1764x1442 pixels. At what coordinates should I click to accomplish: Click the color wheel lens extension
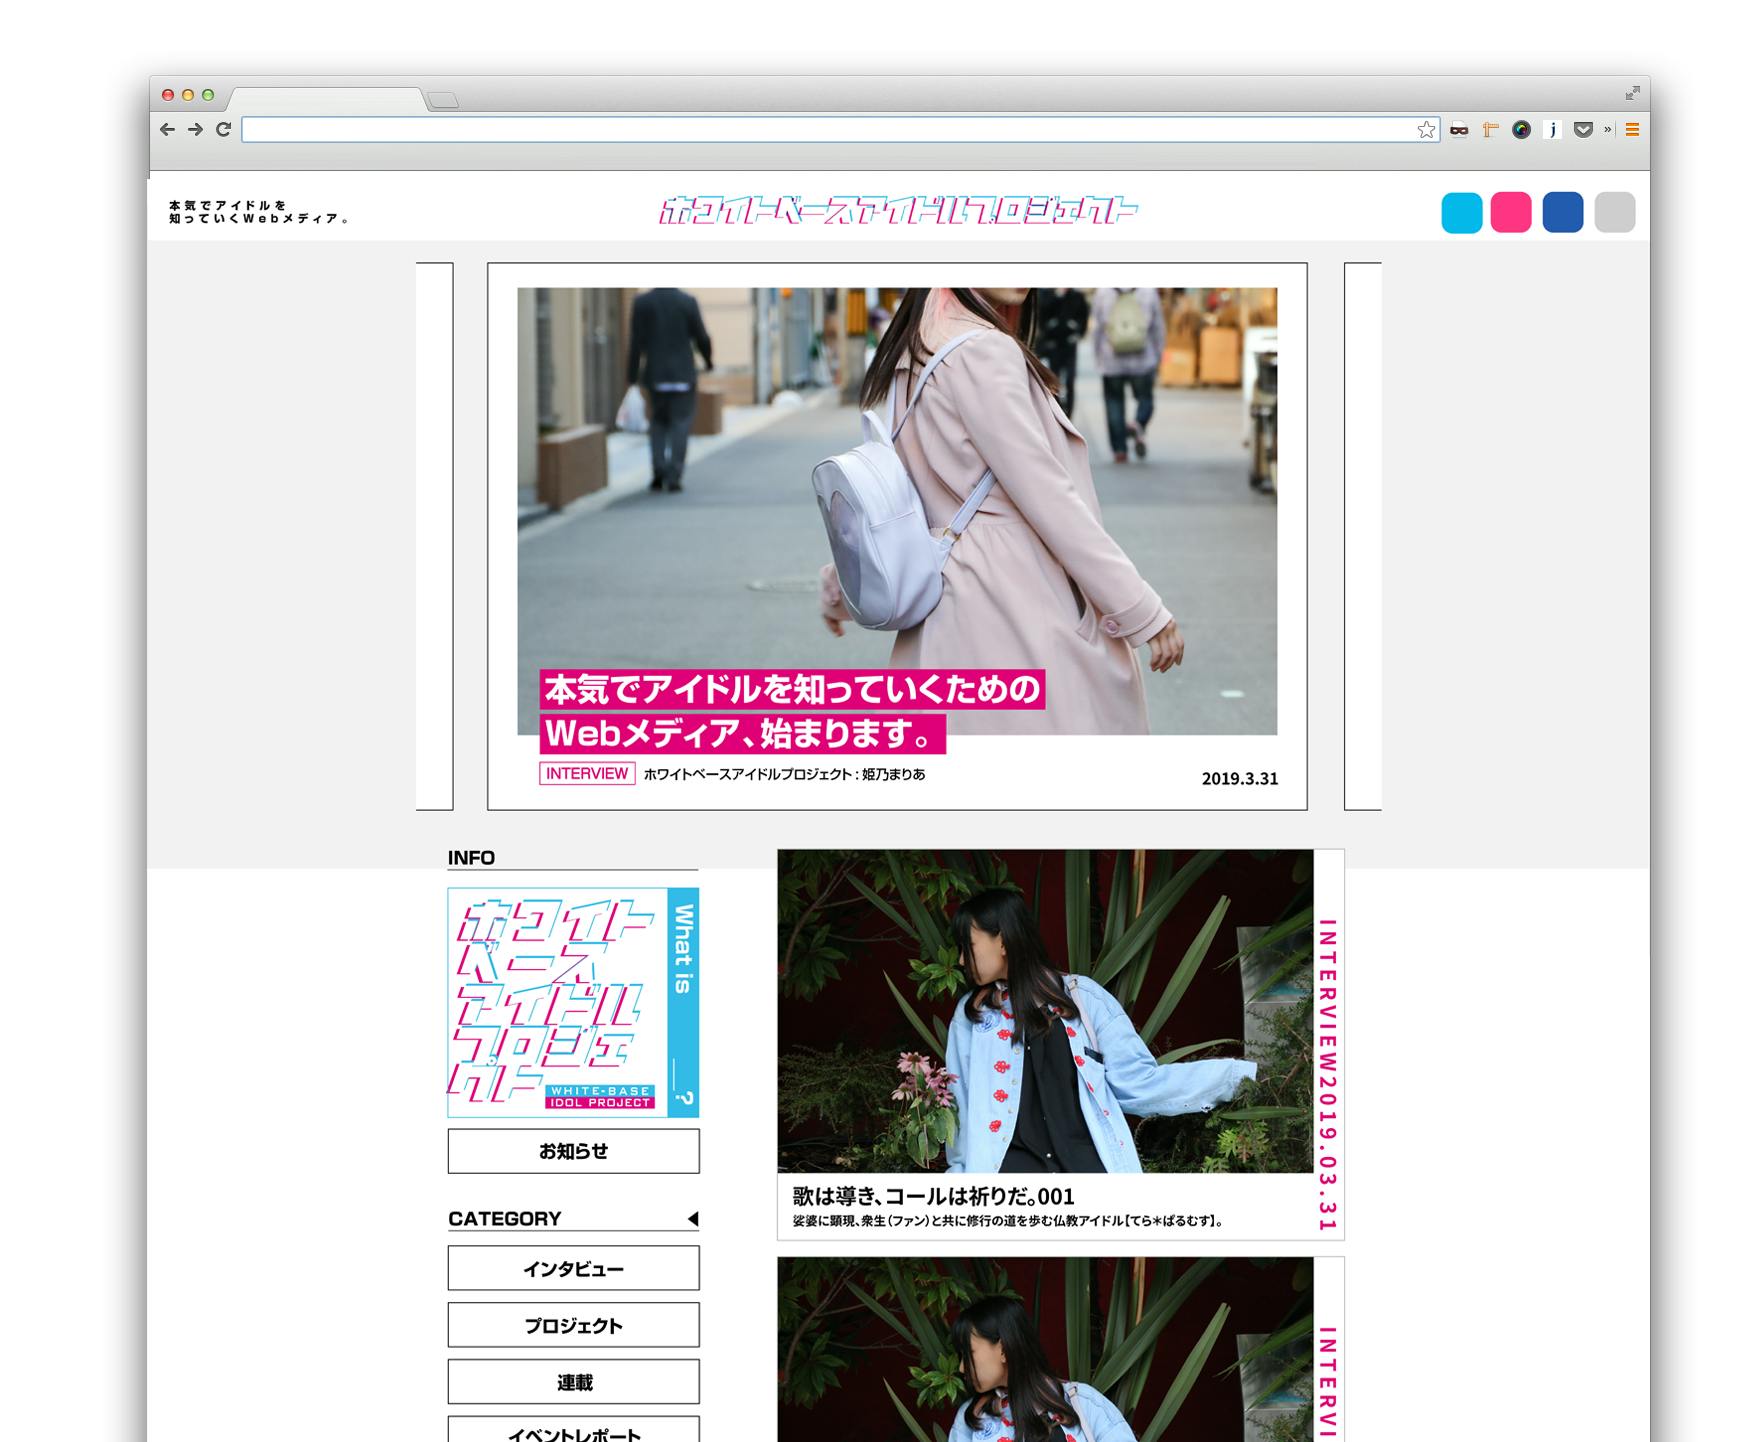[1521, 130]
